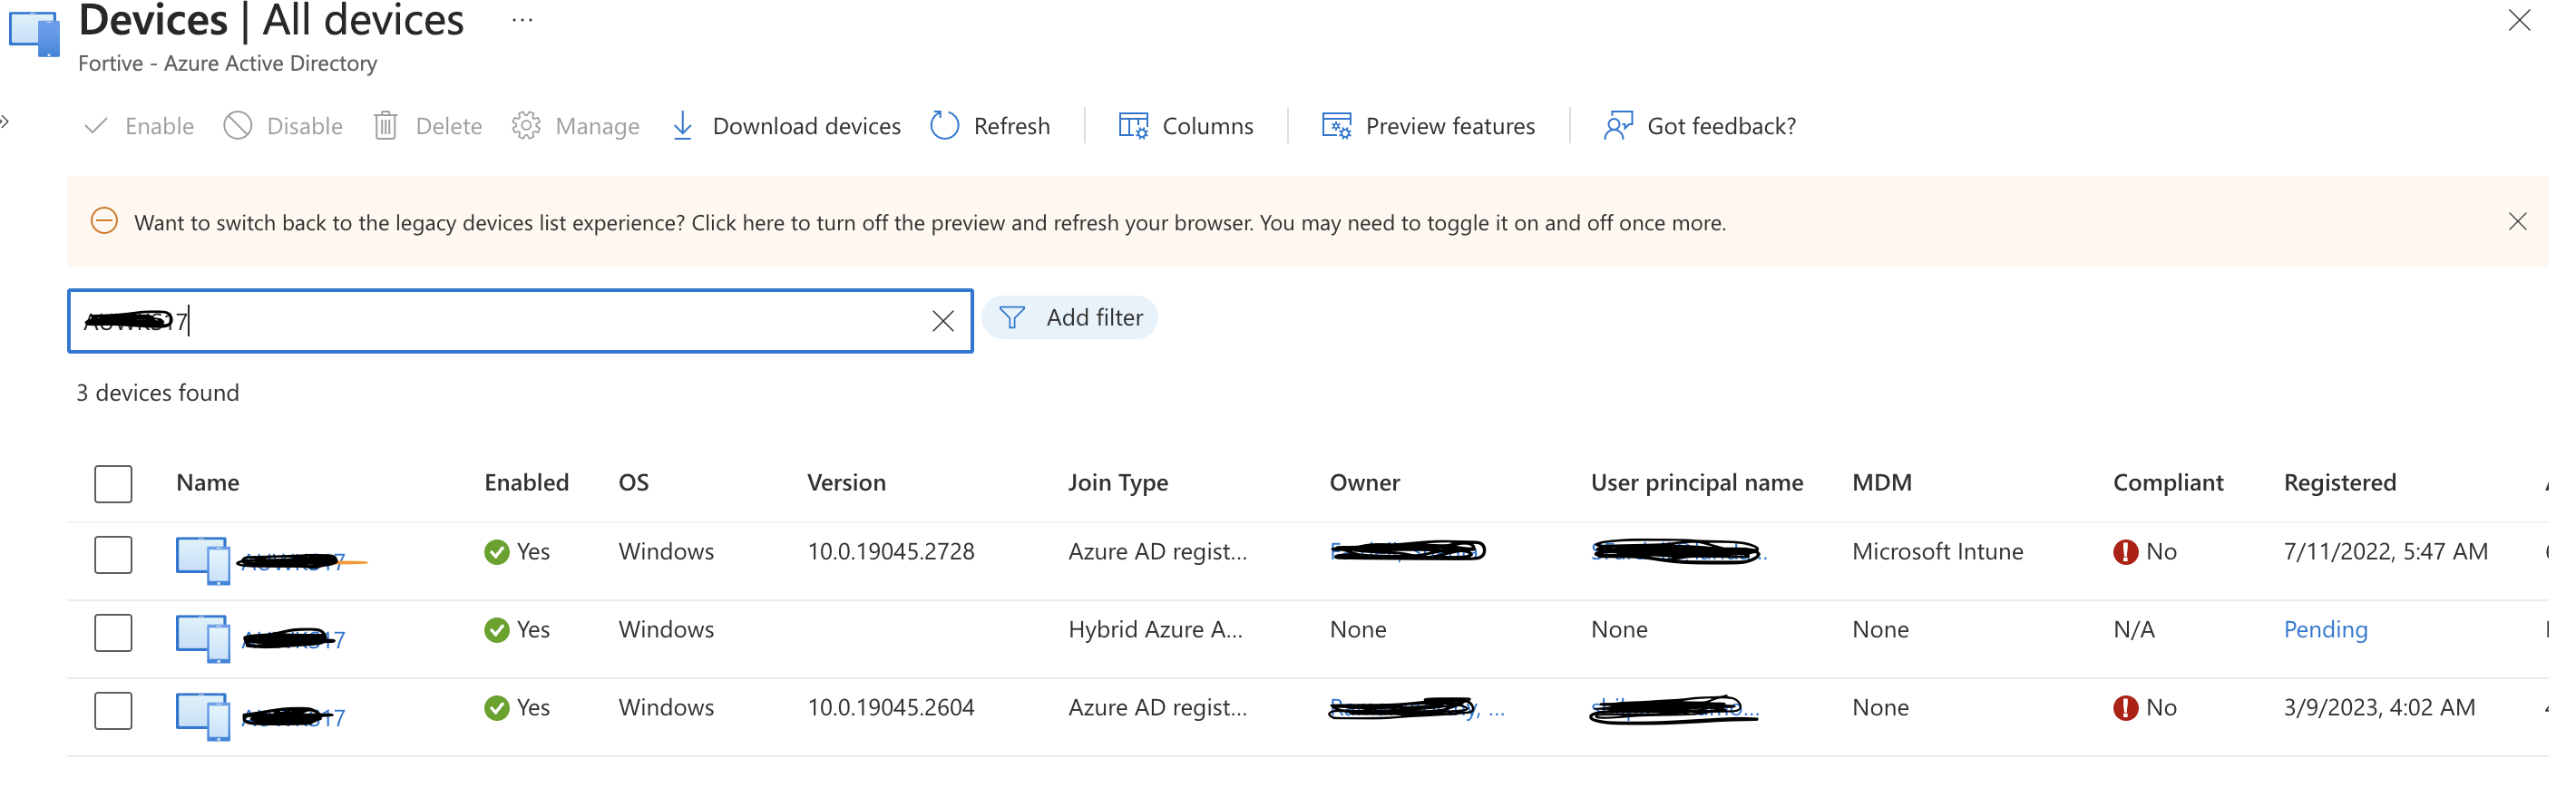Open the Columns chooser icon
This screenshot has height=807, width=2576.
pyautogui.click(x=1132, y=126)
